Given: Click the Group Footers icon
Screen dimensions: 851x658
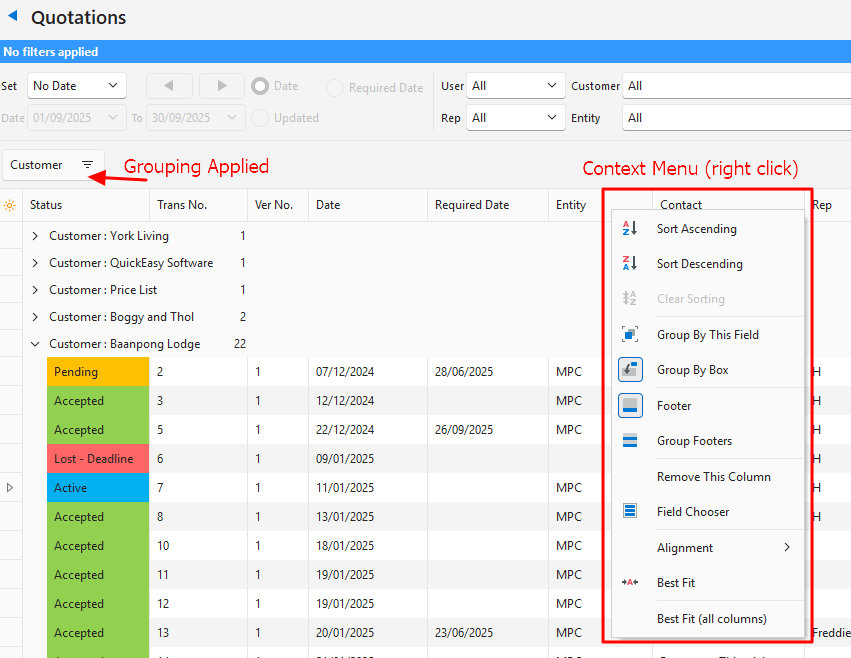Looking at the screenshot, I should (630, 441).
